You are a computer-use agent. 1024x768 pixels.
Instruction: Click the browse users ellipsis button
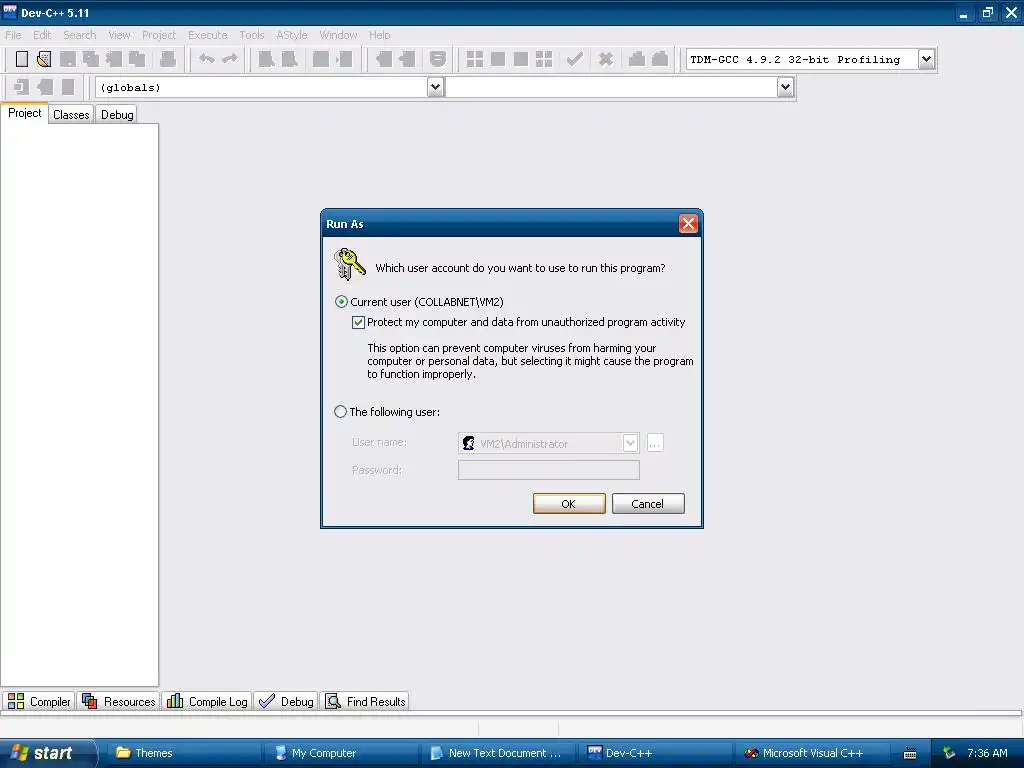click(x=655, y=443)
